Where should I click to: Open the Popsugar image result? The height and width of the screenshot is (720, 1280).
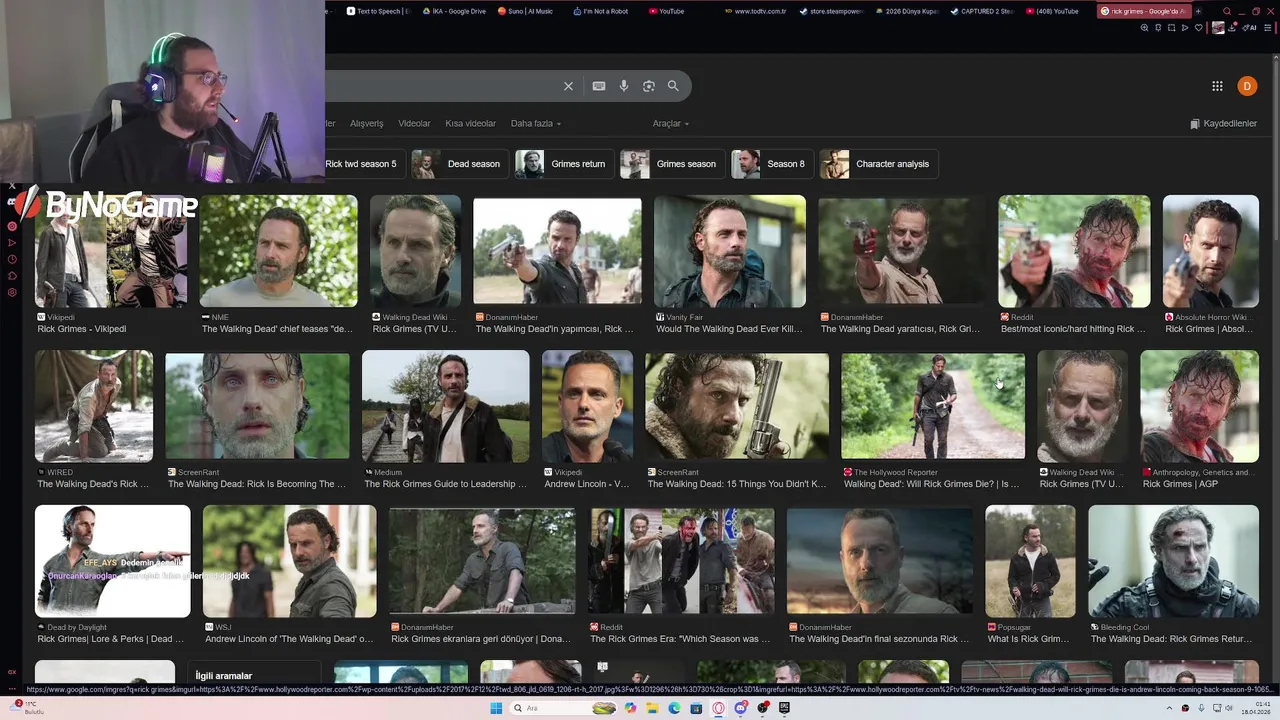(x=1030, y=561)
